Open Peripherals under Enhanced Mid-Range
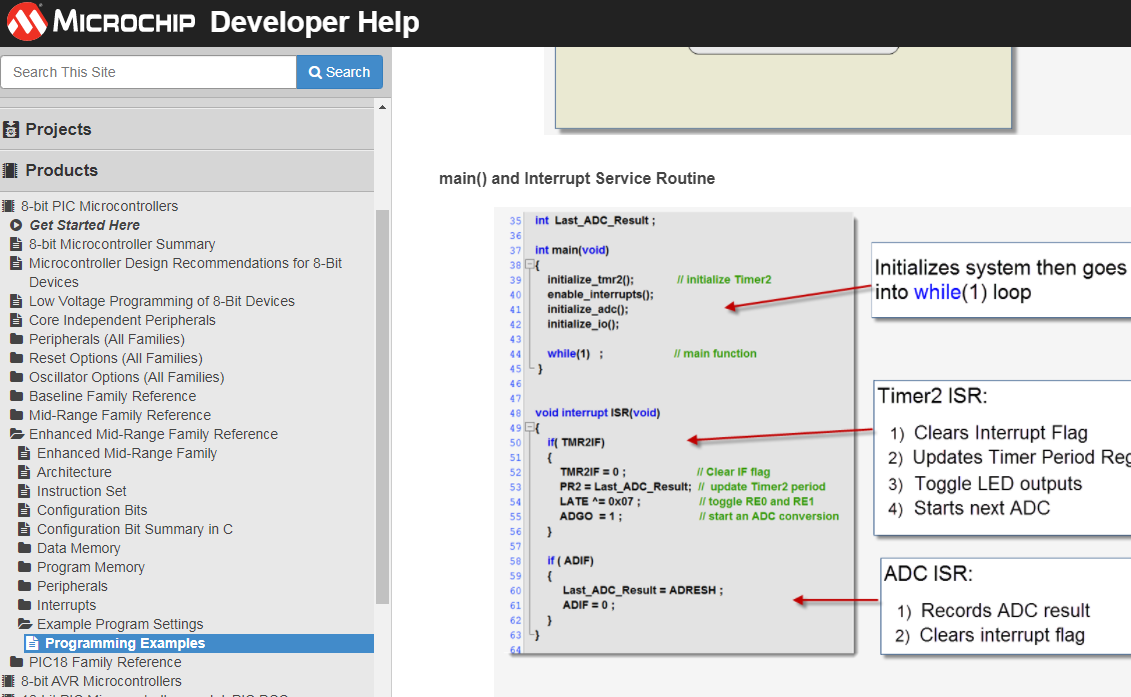Viewport: 1131px width, 697px height. click(72, 586)
